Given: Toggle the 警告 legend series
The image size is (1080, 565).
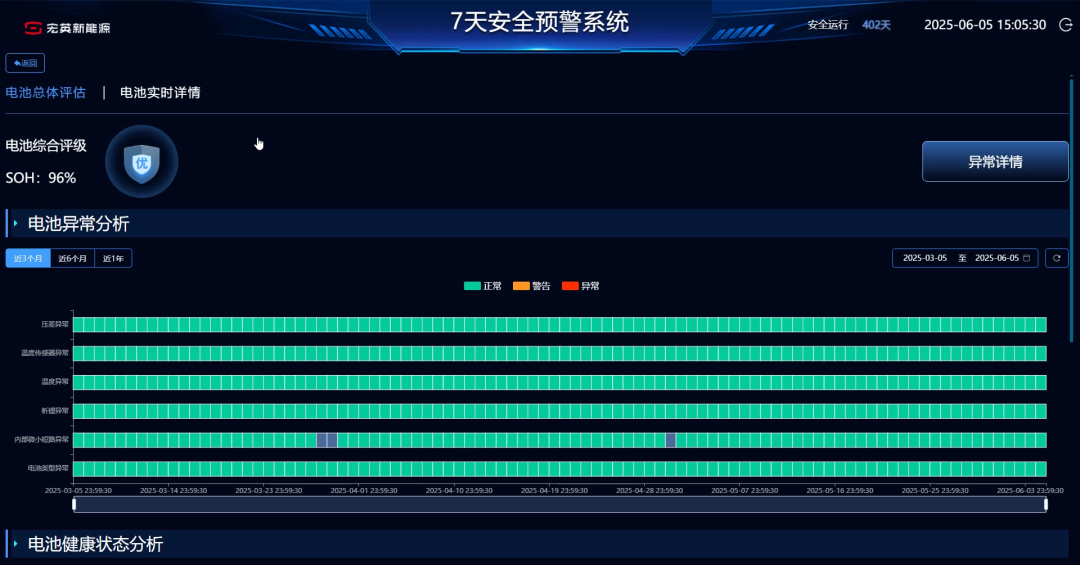Looking at the screenshot, I should 531,286.
